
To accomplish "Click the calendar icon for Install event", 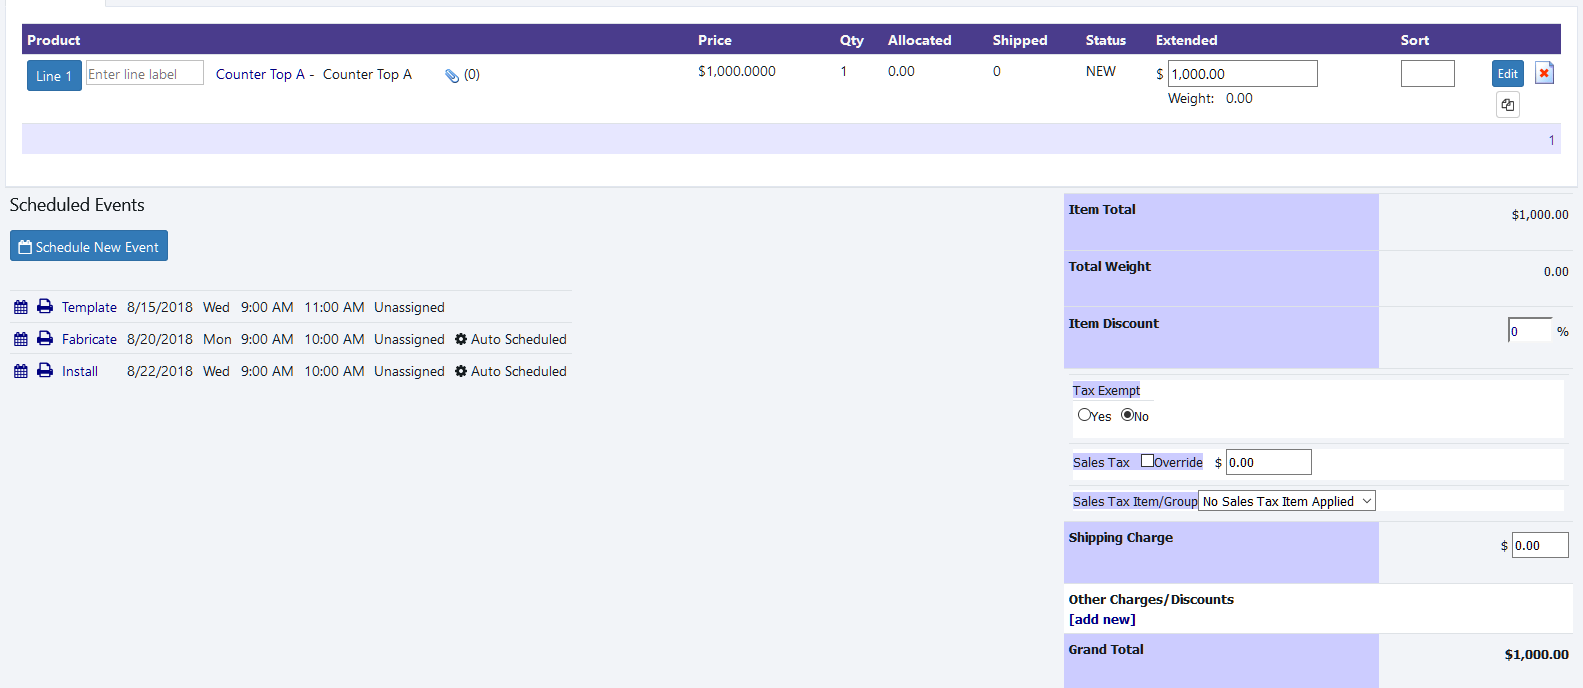I will click(20, 371).
